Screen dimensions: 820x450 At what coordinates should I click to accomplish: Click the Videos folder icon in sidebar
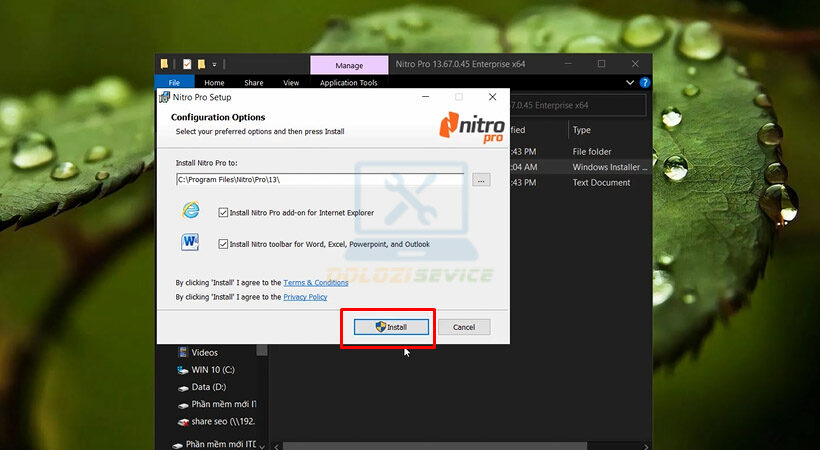point(183,352)
